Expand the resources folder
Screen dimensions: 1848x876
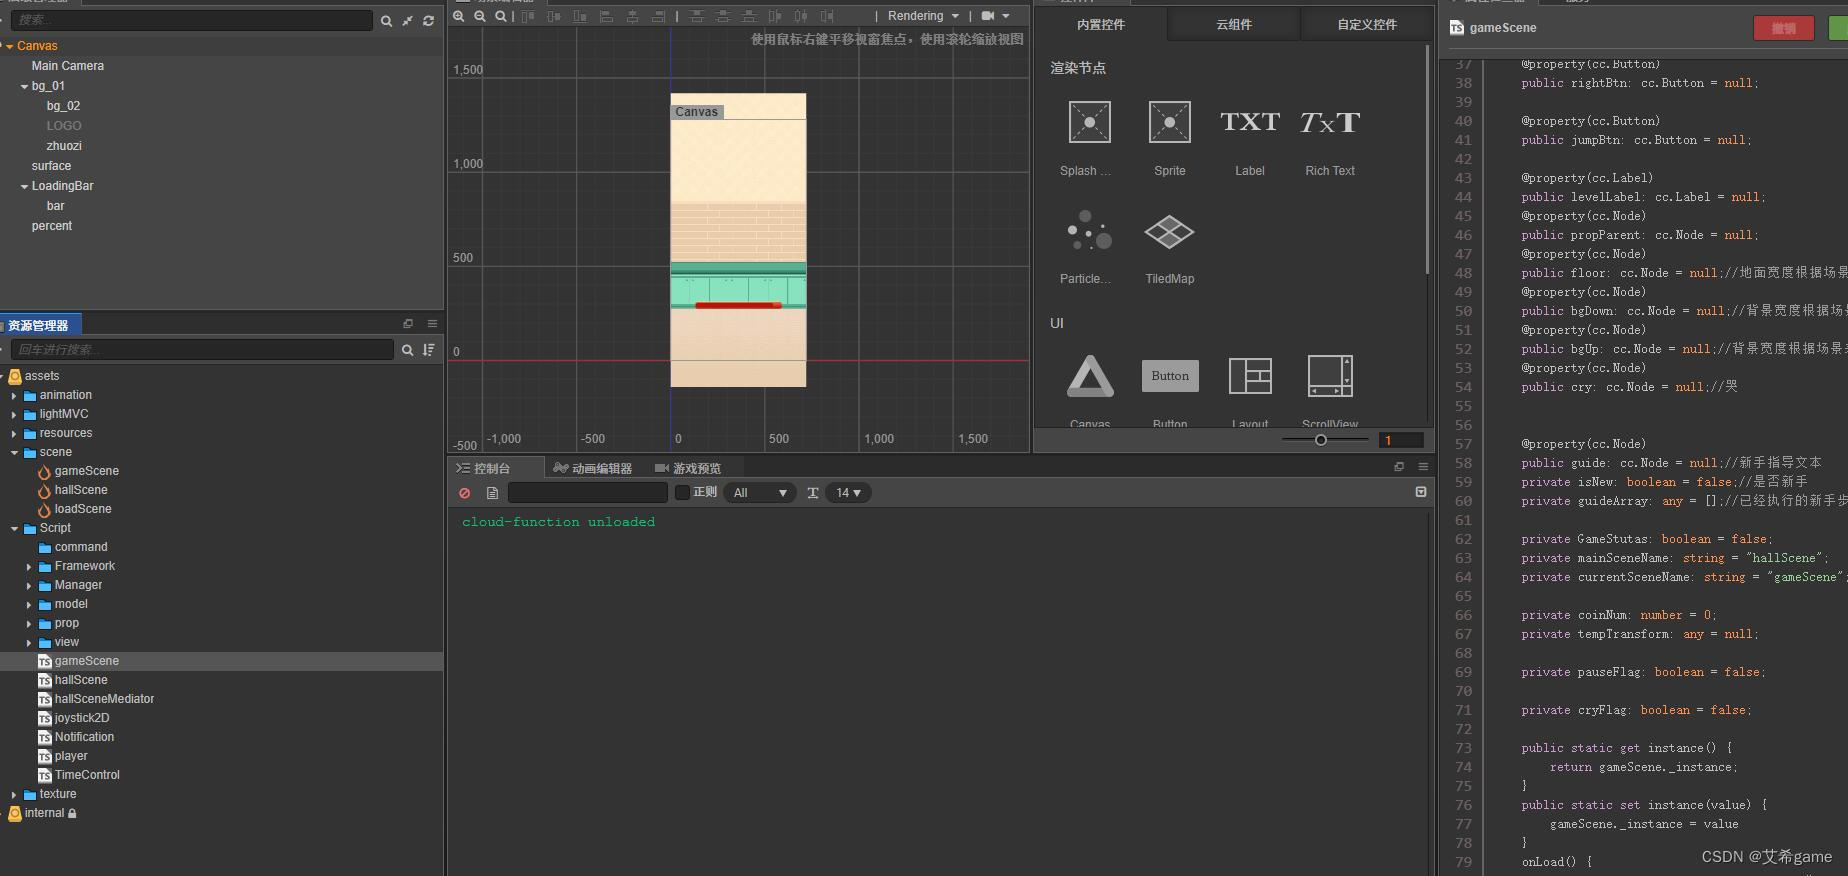[14, 433]
